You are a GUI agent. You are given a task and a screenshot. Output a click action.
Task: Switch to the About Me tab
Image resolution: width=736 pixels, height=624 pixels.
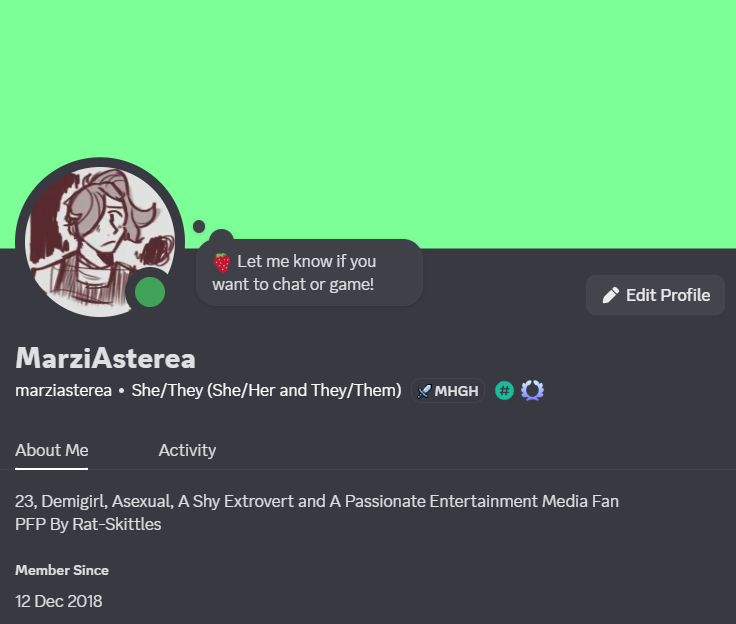click(52, 450)
